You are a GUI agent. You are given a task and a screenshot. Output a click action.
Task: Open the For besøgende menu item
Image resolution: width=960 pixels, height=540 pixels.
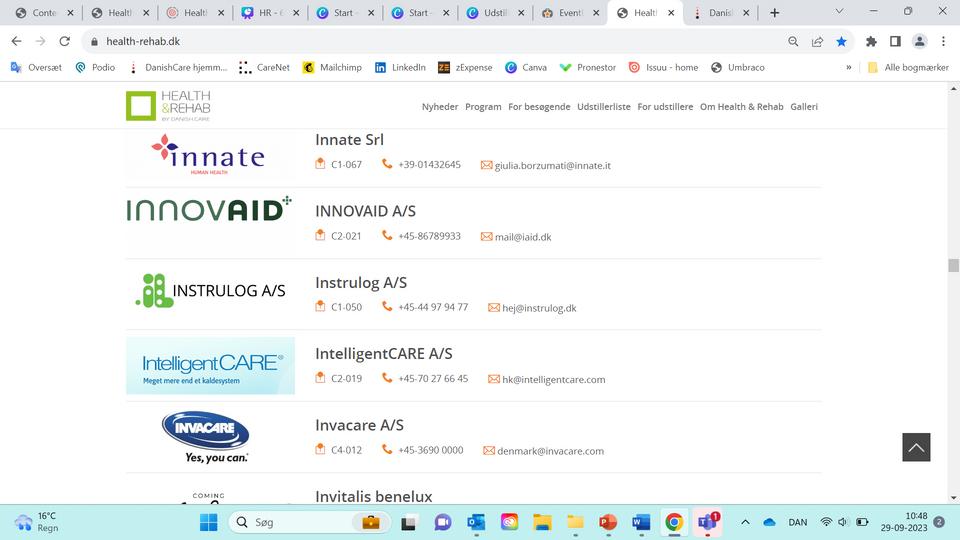click(539, 107)
